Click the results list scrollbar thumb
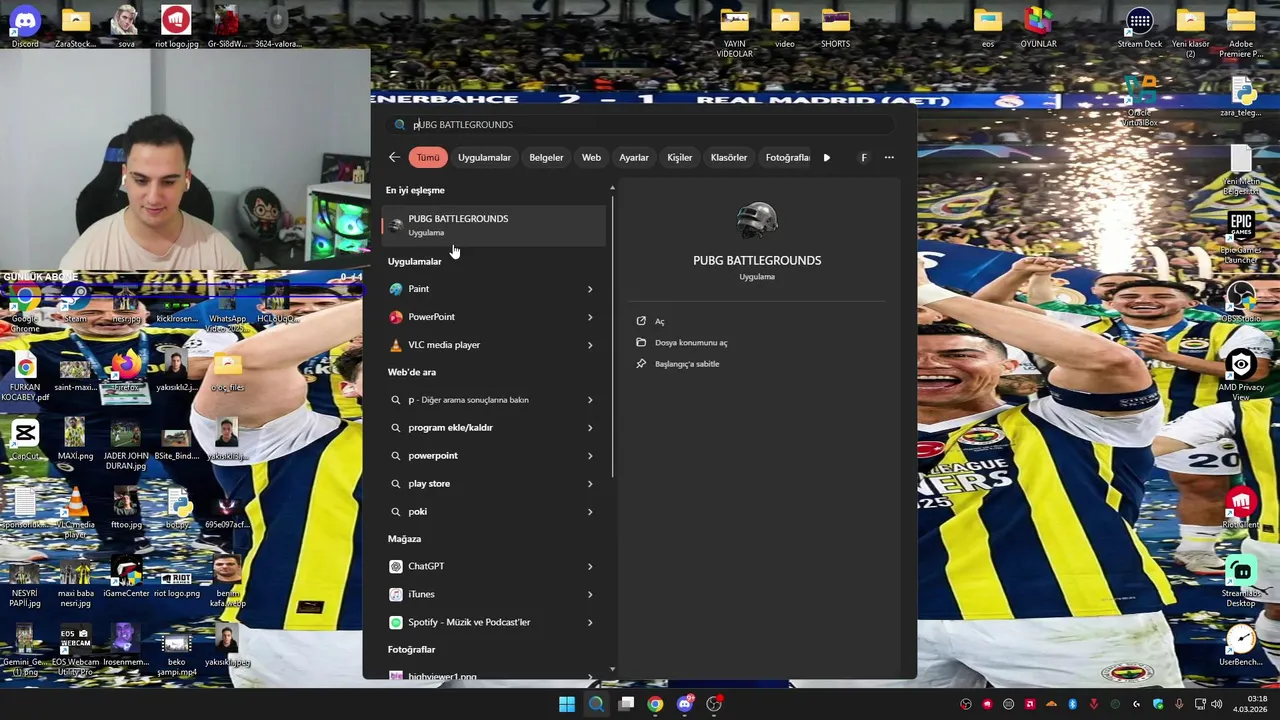Screen dimensions: 1280x720 (x=612, y=337)
